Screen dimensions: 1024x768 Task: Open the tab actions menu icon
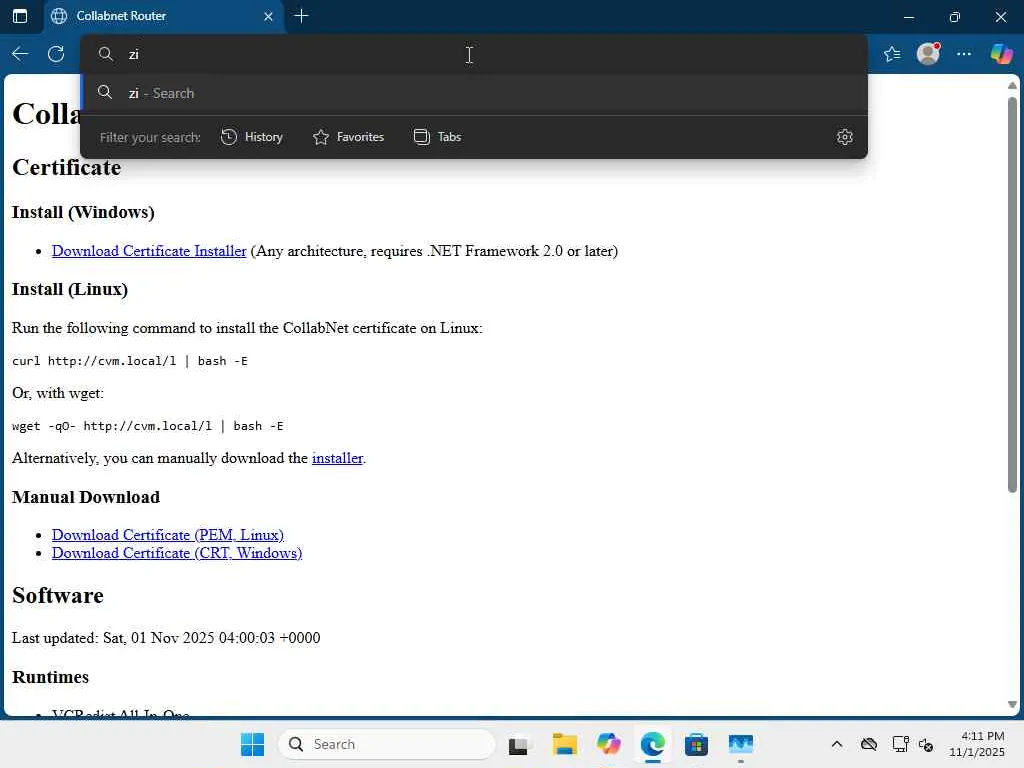20,16
